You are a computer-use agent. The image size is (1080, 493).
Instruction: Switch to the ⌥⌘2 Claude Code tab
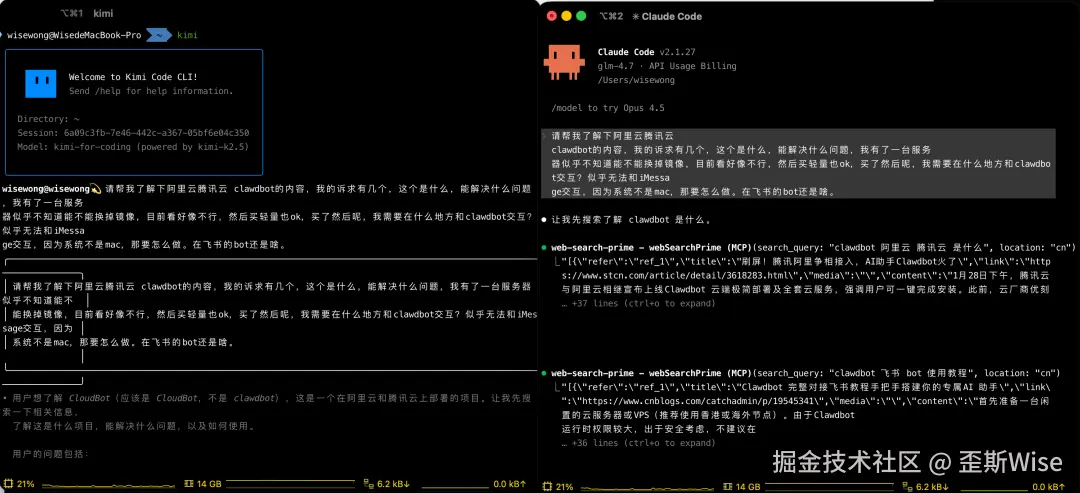click(x=650, y=16)
